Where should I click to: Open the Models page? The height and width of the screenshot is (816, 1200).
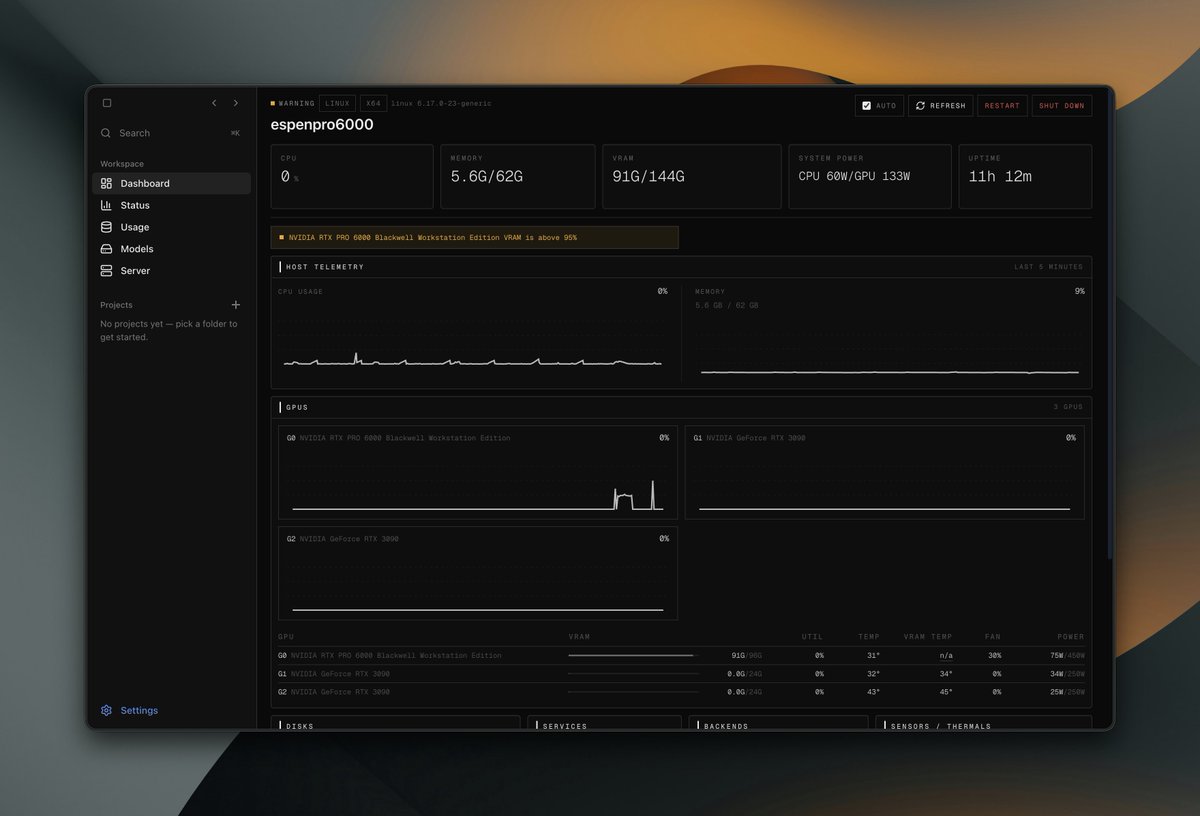(x=171, y=249)
